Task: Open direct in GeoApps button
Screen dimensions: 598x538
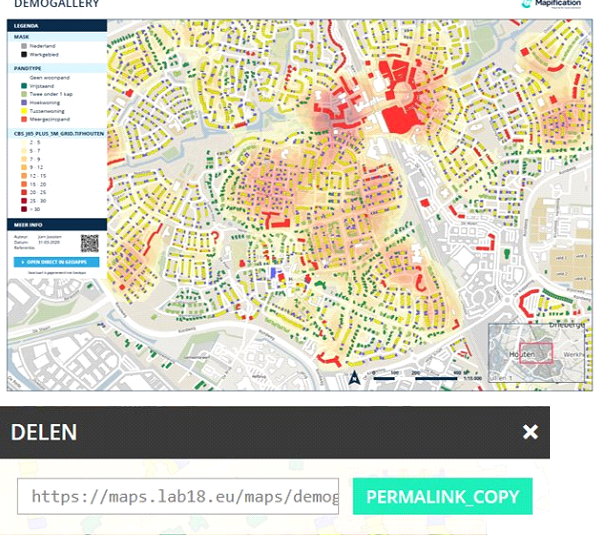Action: tap(56, 262)
